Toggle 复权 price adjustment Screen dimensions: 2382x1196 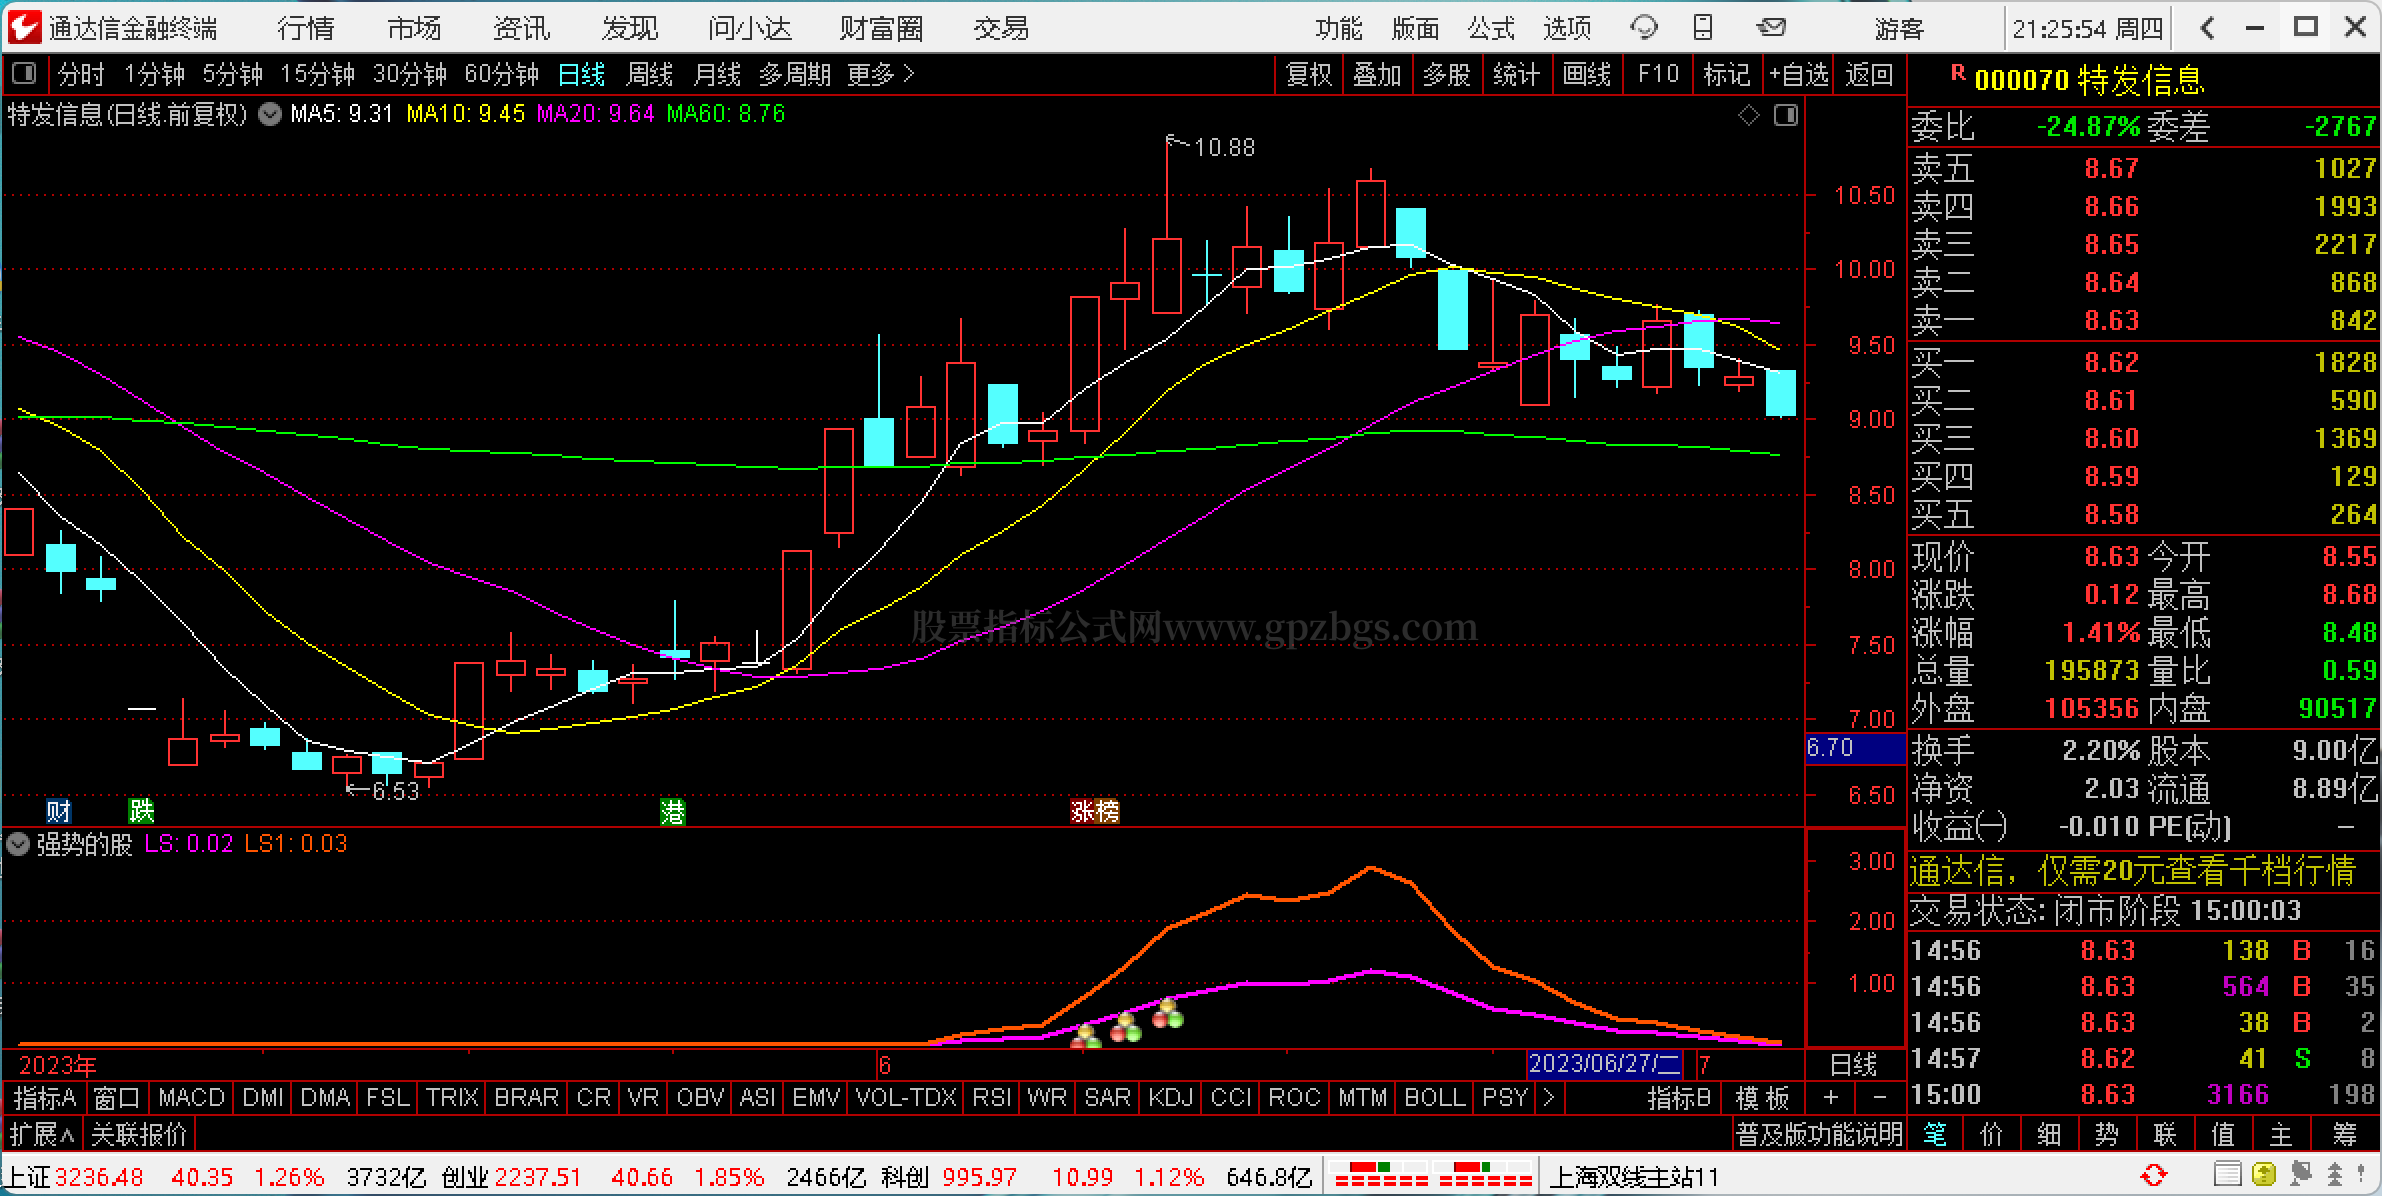[x=1309, y=75]
